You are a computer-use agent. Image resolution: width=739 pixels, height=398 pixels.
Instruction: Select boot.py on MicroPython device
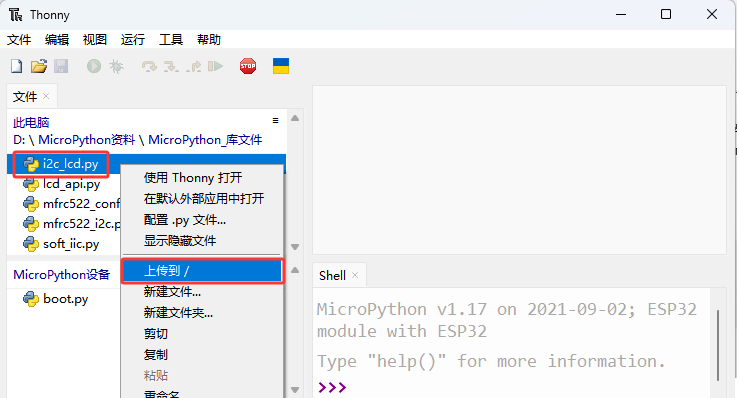pos(66,299)
